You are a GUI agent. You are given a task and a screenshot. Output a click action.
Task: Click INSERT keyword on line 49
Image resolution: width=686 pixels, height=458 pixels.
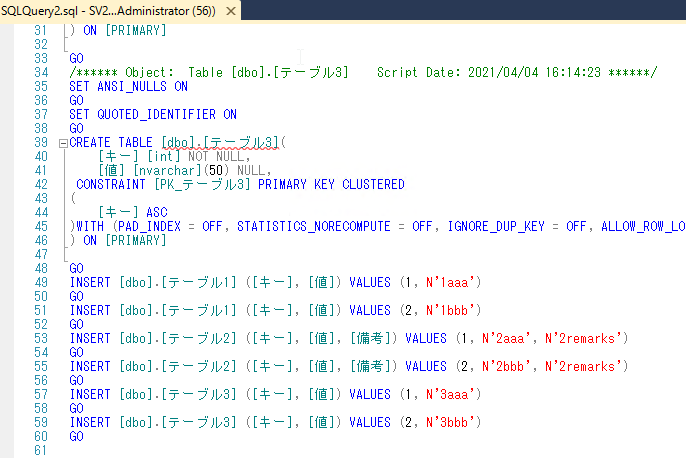tap(90, 282)
